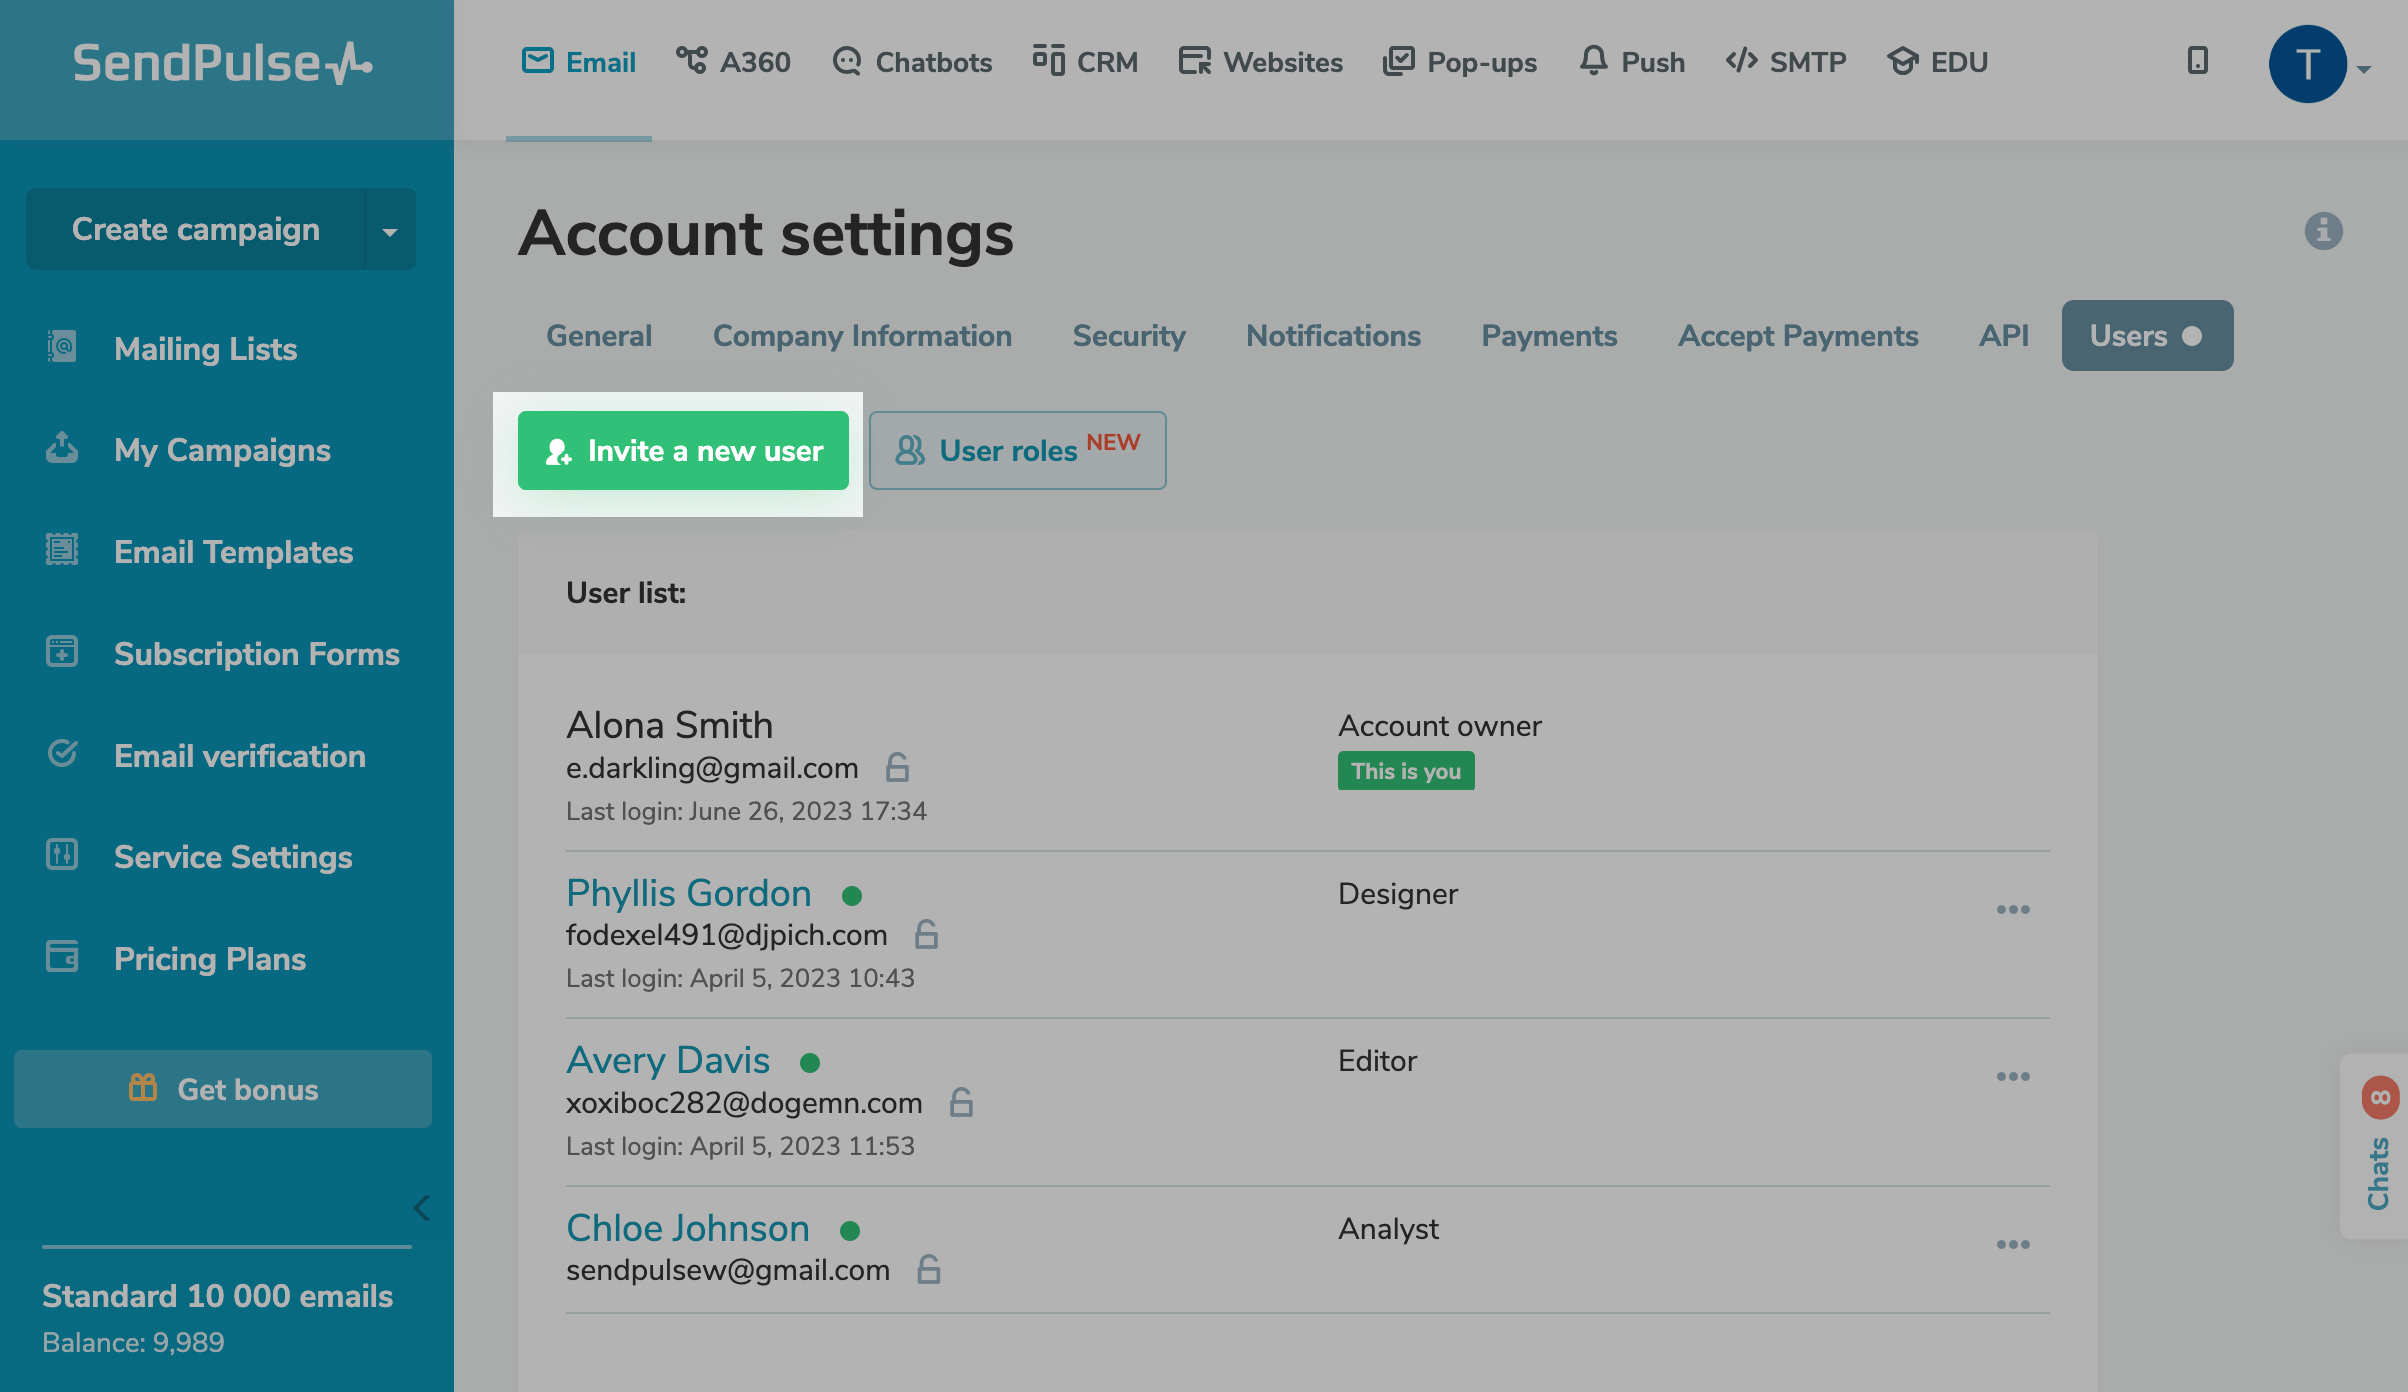Open the Email verification sidebar item
The image size is (2408, 1392).
tap(239, 756)
